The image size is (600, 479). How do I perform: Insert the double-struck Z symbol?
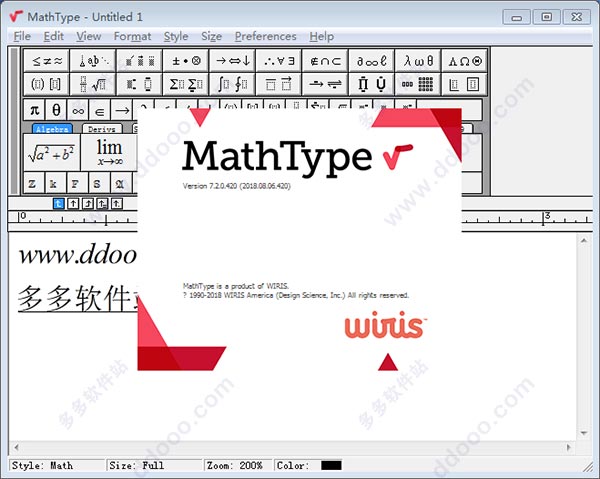pos(33,183)
